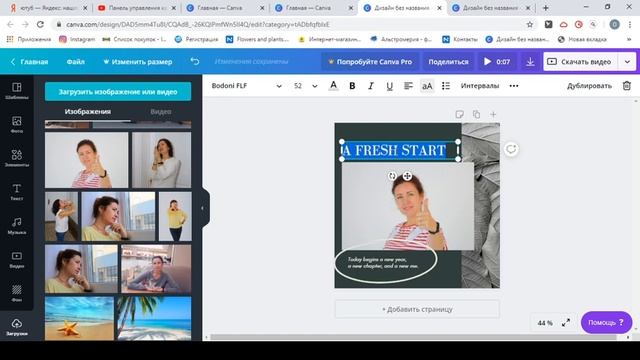640x360 pixels.
Task: Select the palm tree beach thumbnail
Action: click(154, 318)
